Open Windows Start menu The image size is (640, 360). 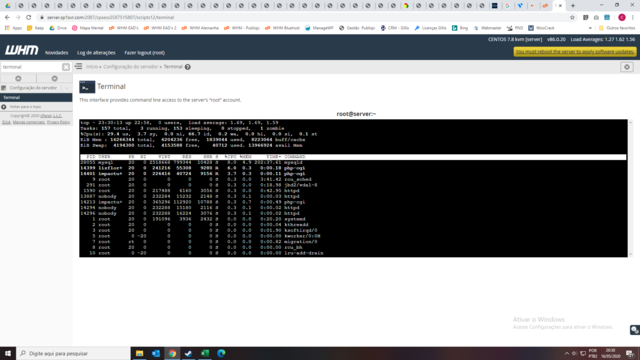[8, 353]
